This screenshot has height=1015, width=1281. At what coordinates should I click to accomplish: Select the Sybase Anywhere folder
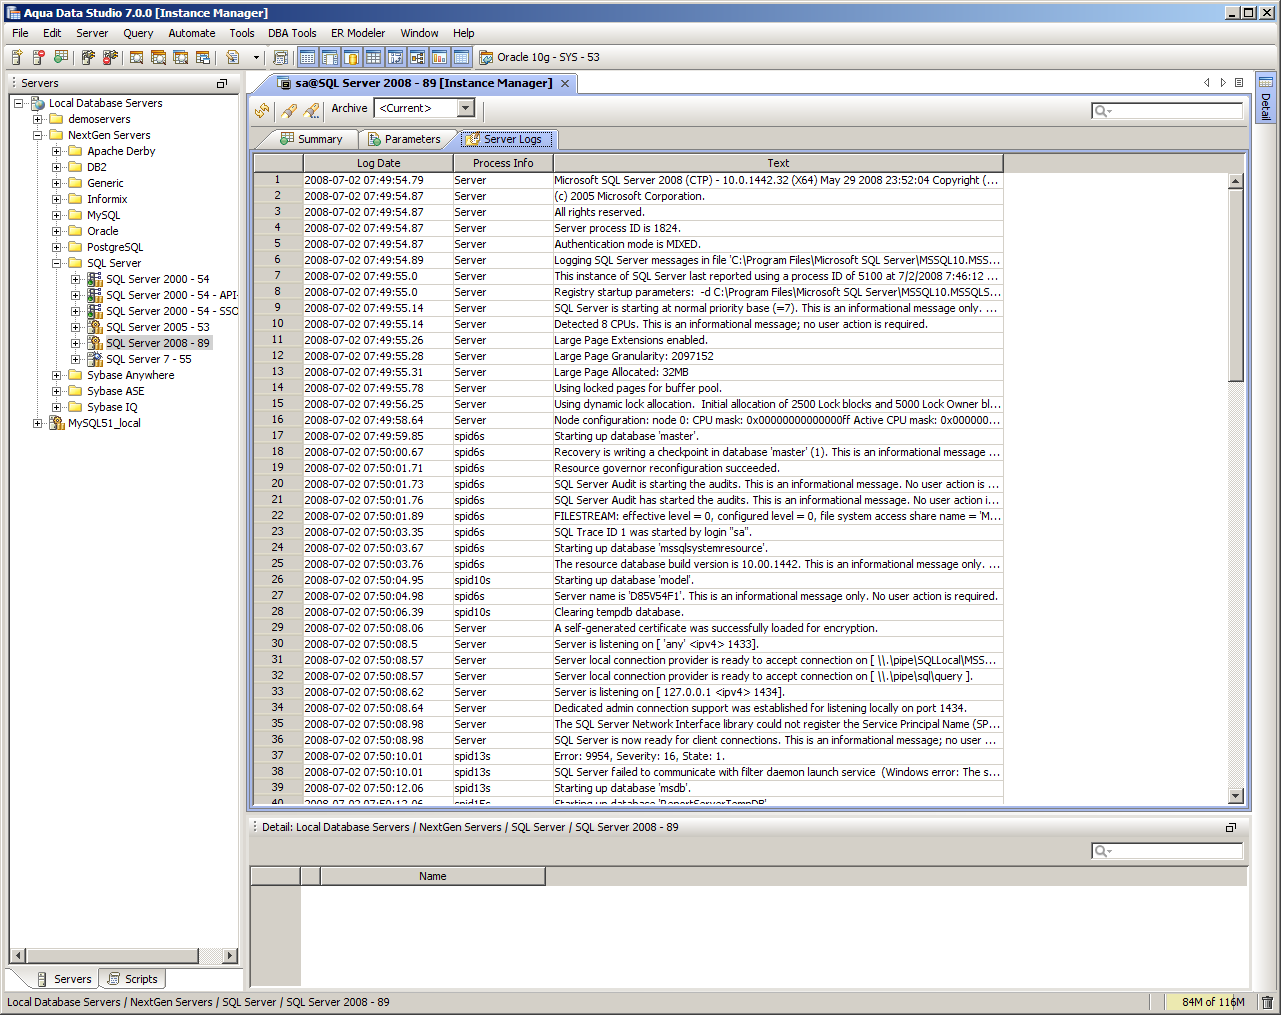(x=130, y=375)
